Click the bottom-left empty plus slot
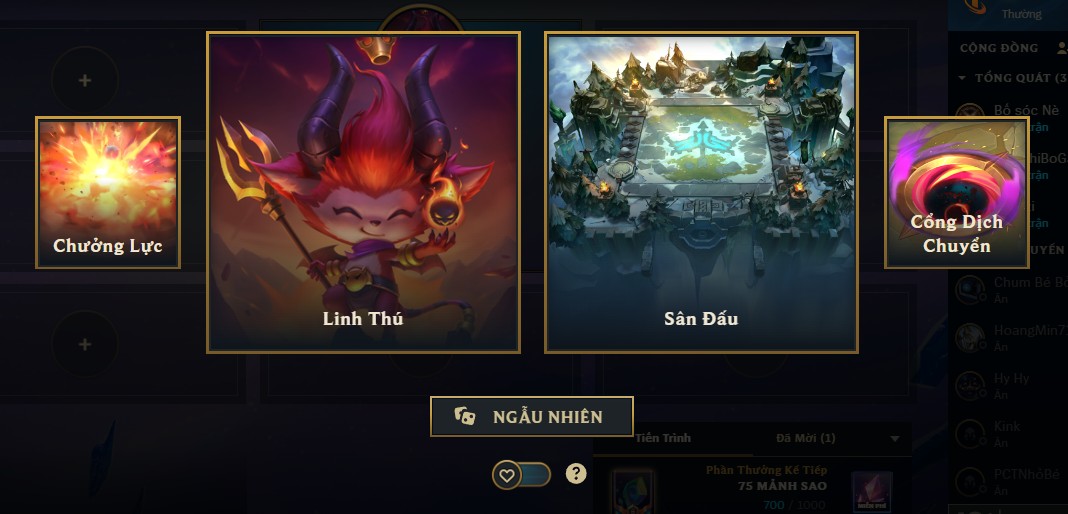 click(x=84, y=344)
